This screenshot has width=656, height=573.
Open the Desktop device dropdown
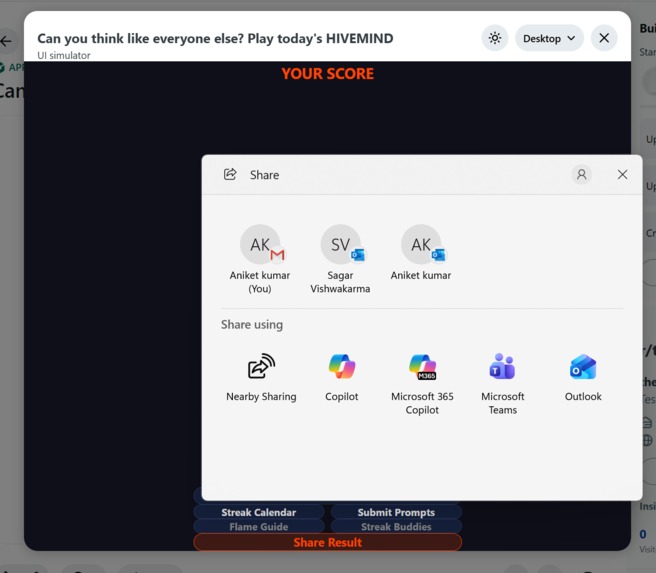[549, 38]
